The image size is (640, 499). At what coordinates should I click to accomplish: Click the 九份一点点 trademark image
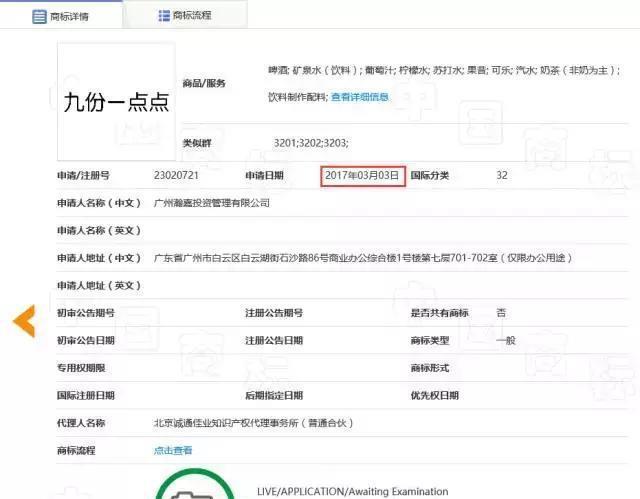(x=116, y=102)
